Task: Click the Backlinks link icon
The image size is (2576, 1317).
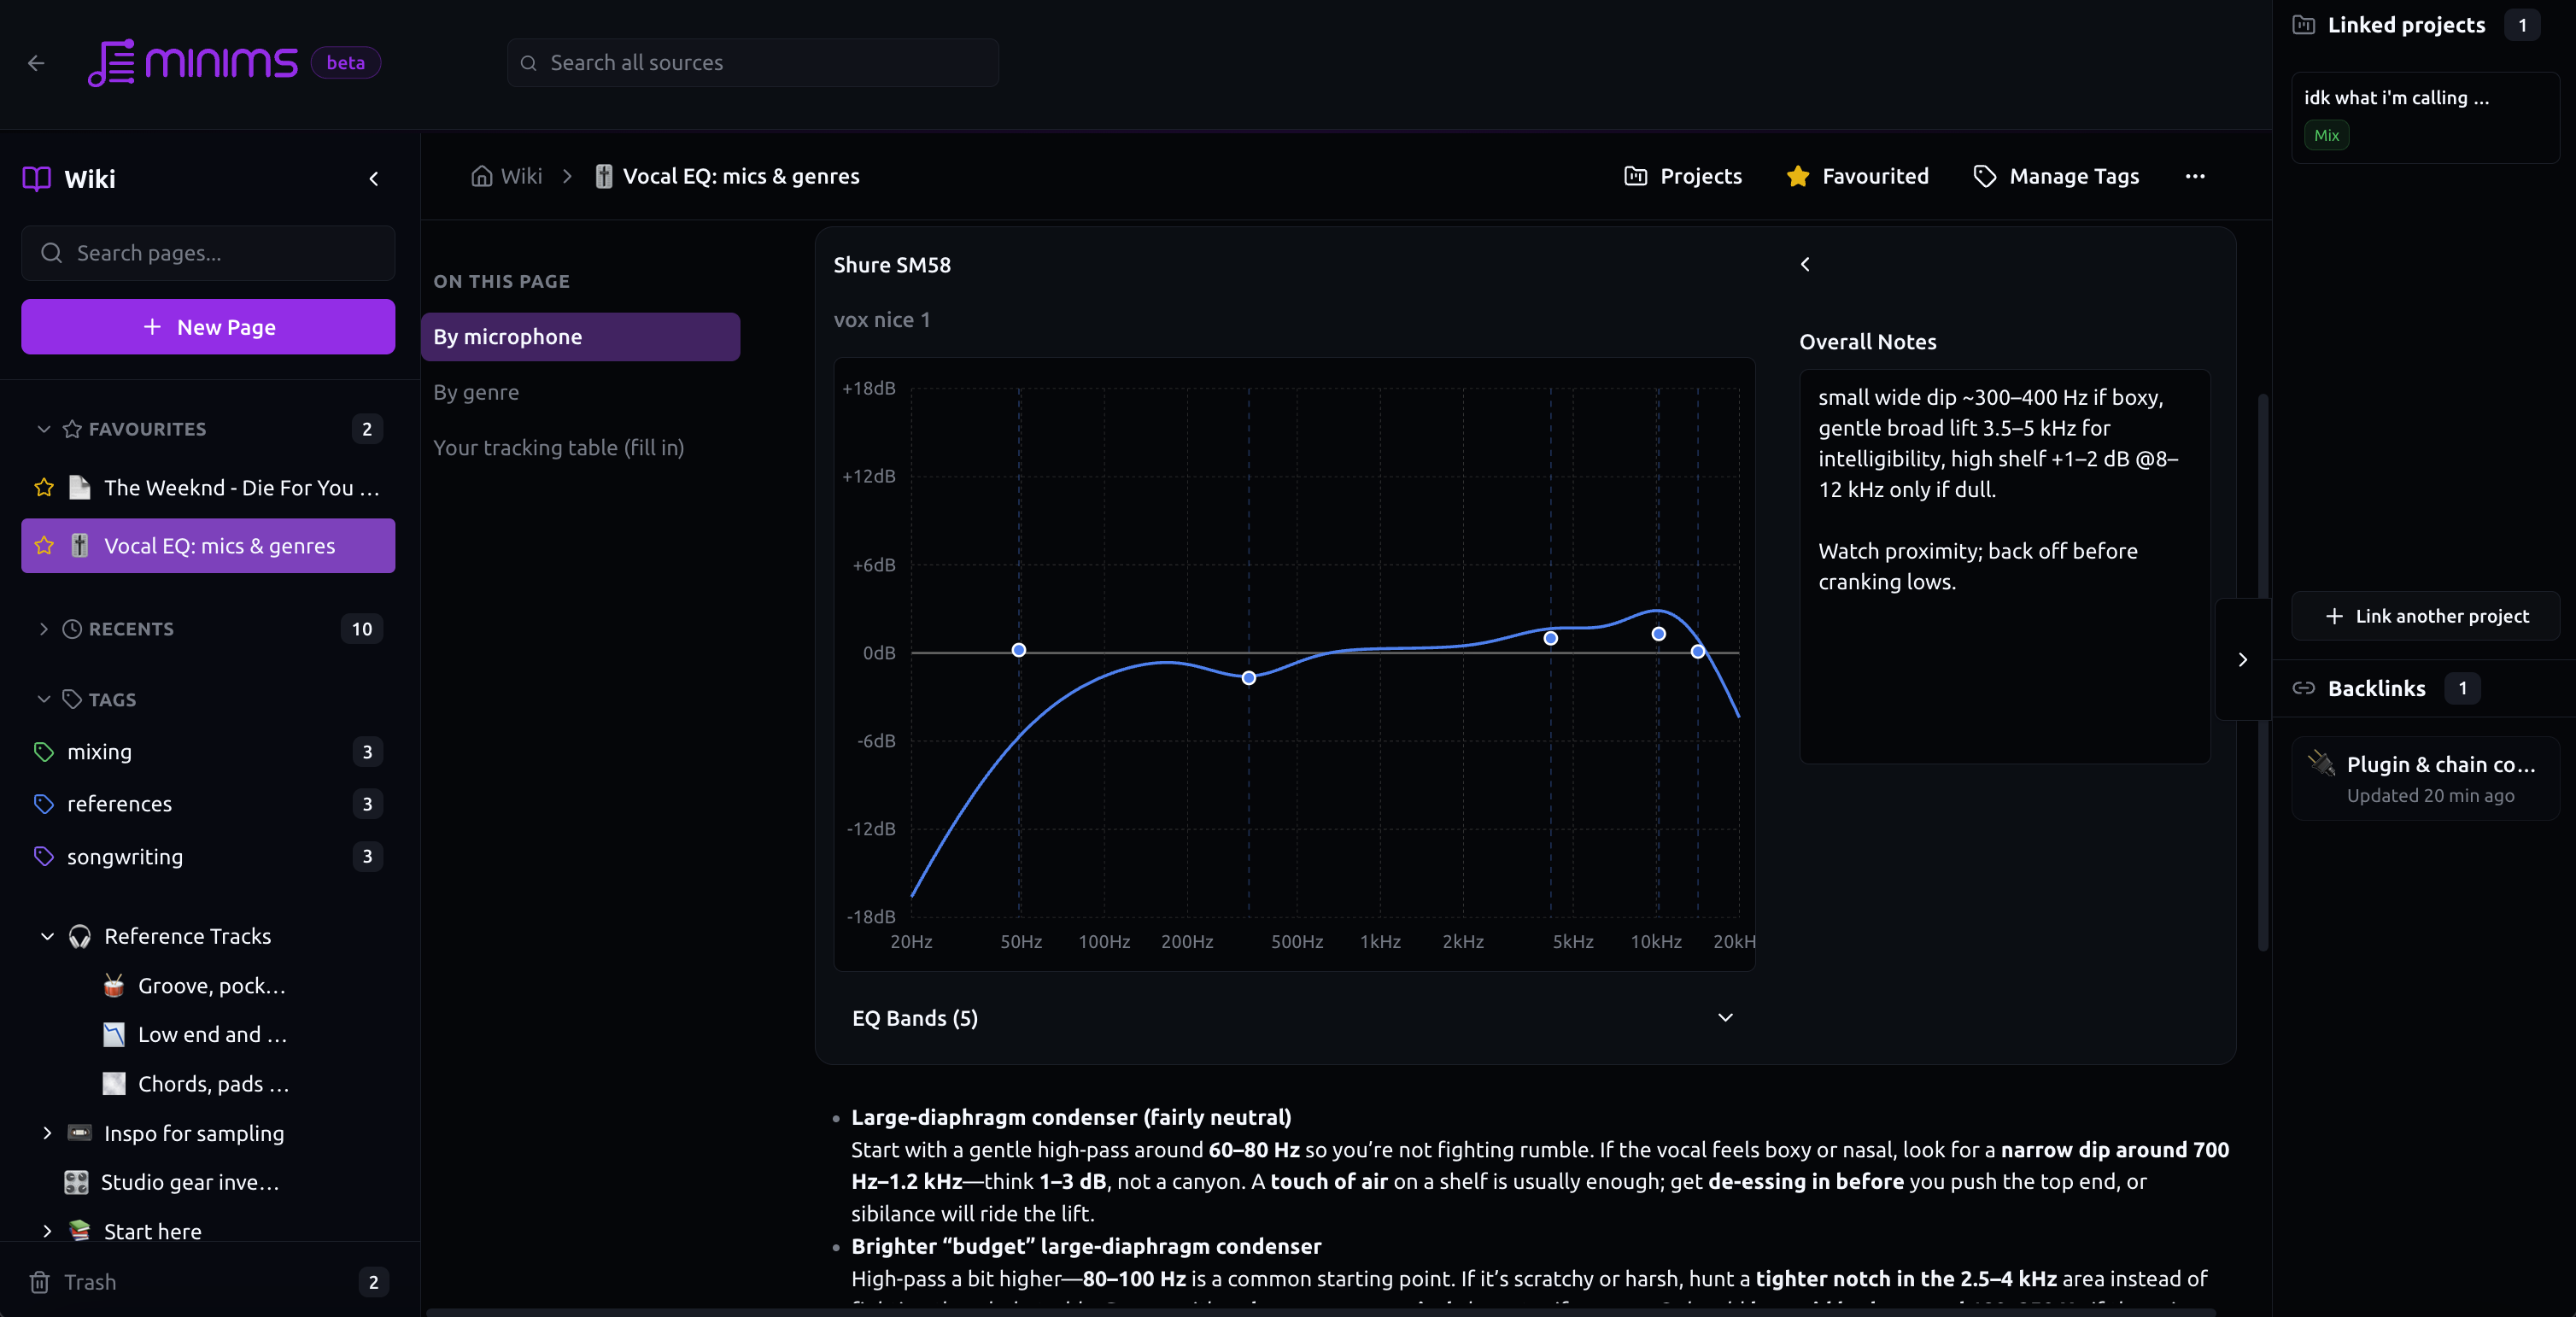Action: [x=2304, y=688]
